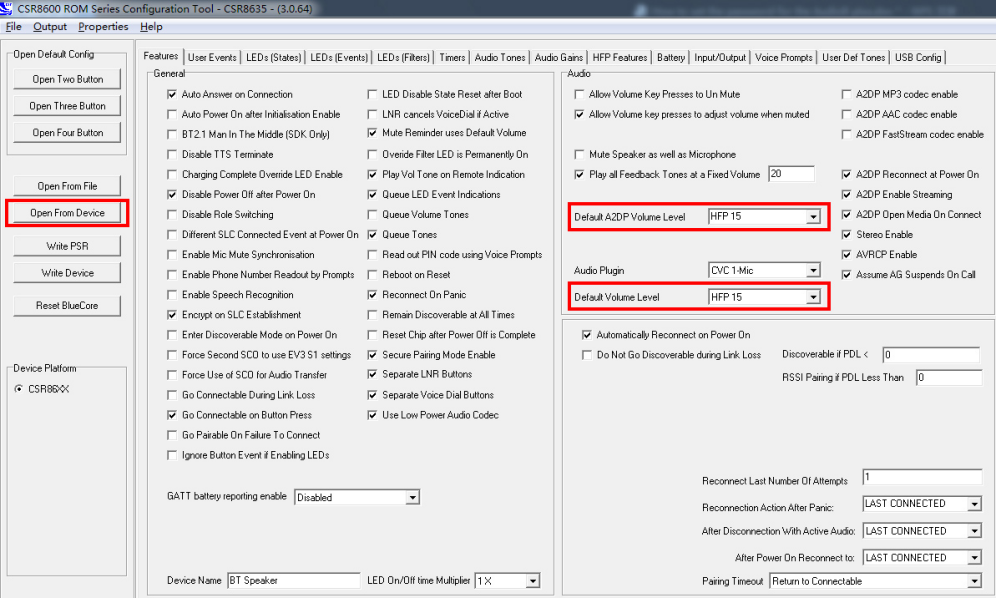Viewport: 996px width, 598px height.
Task: Open LED On/Off time Multiplier dropdown
Action: coord(532,581)
